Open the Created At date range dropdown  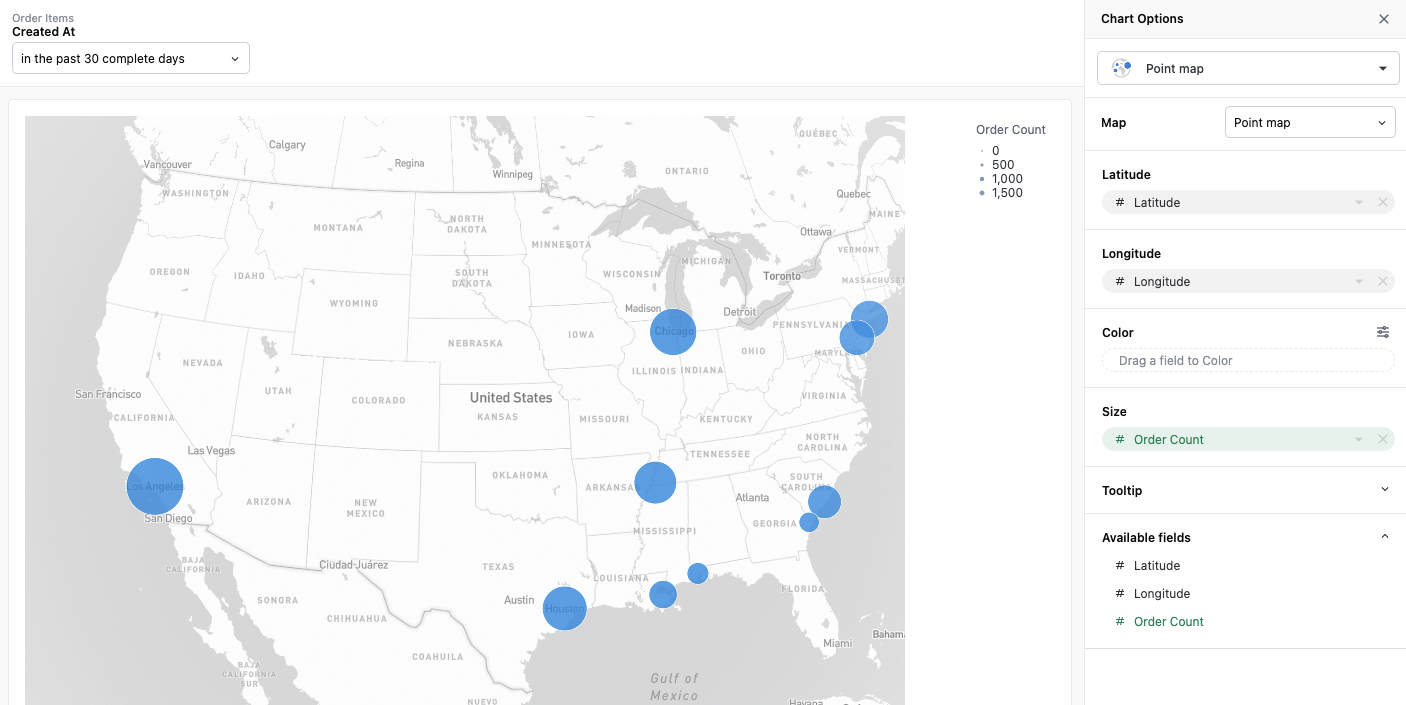pos(131,59)
